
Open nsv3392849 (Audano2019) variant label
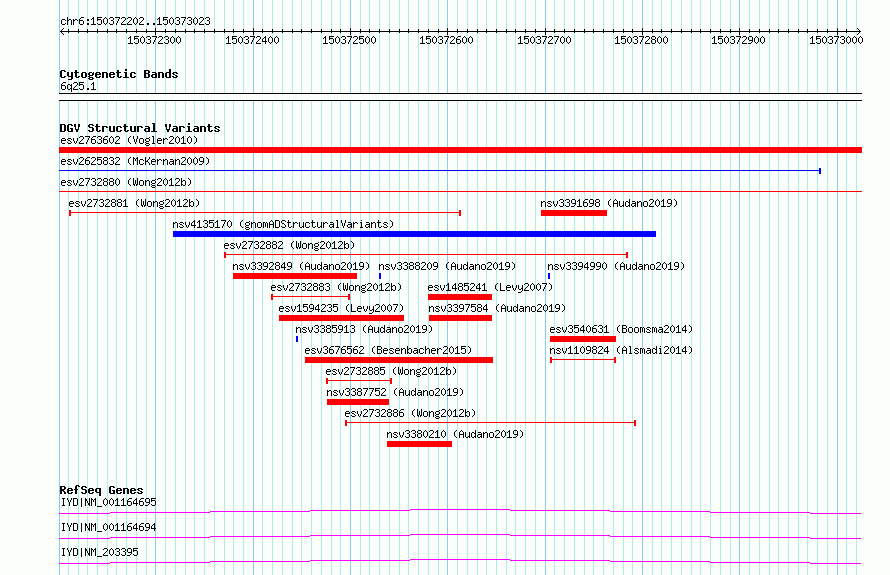click(x=301, y=266)
